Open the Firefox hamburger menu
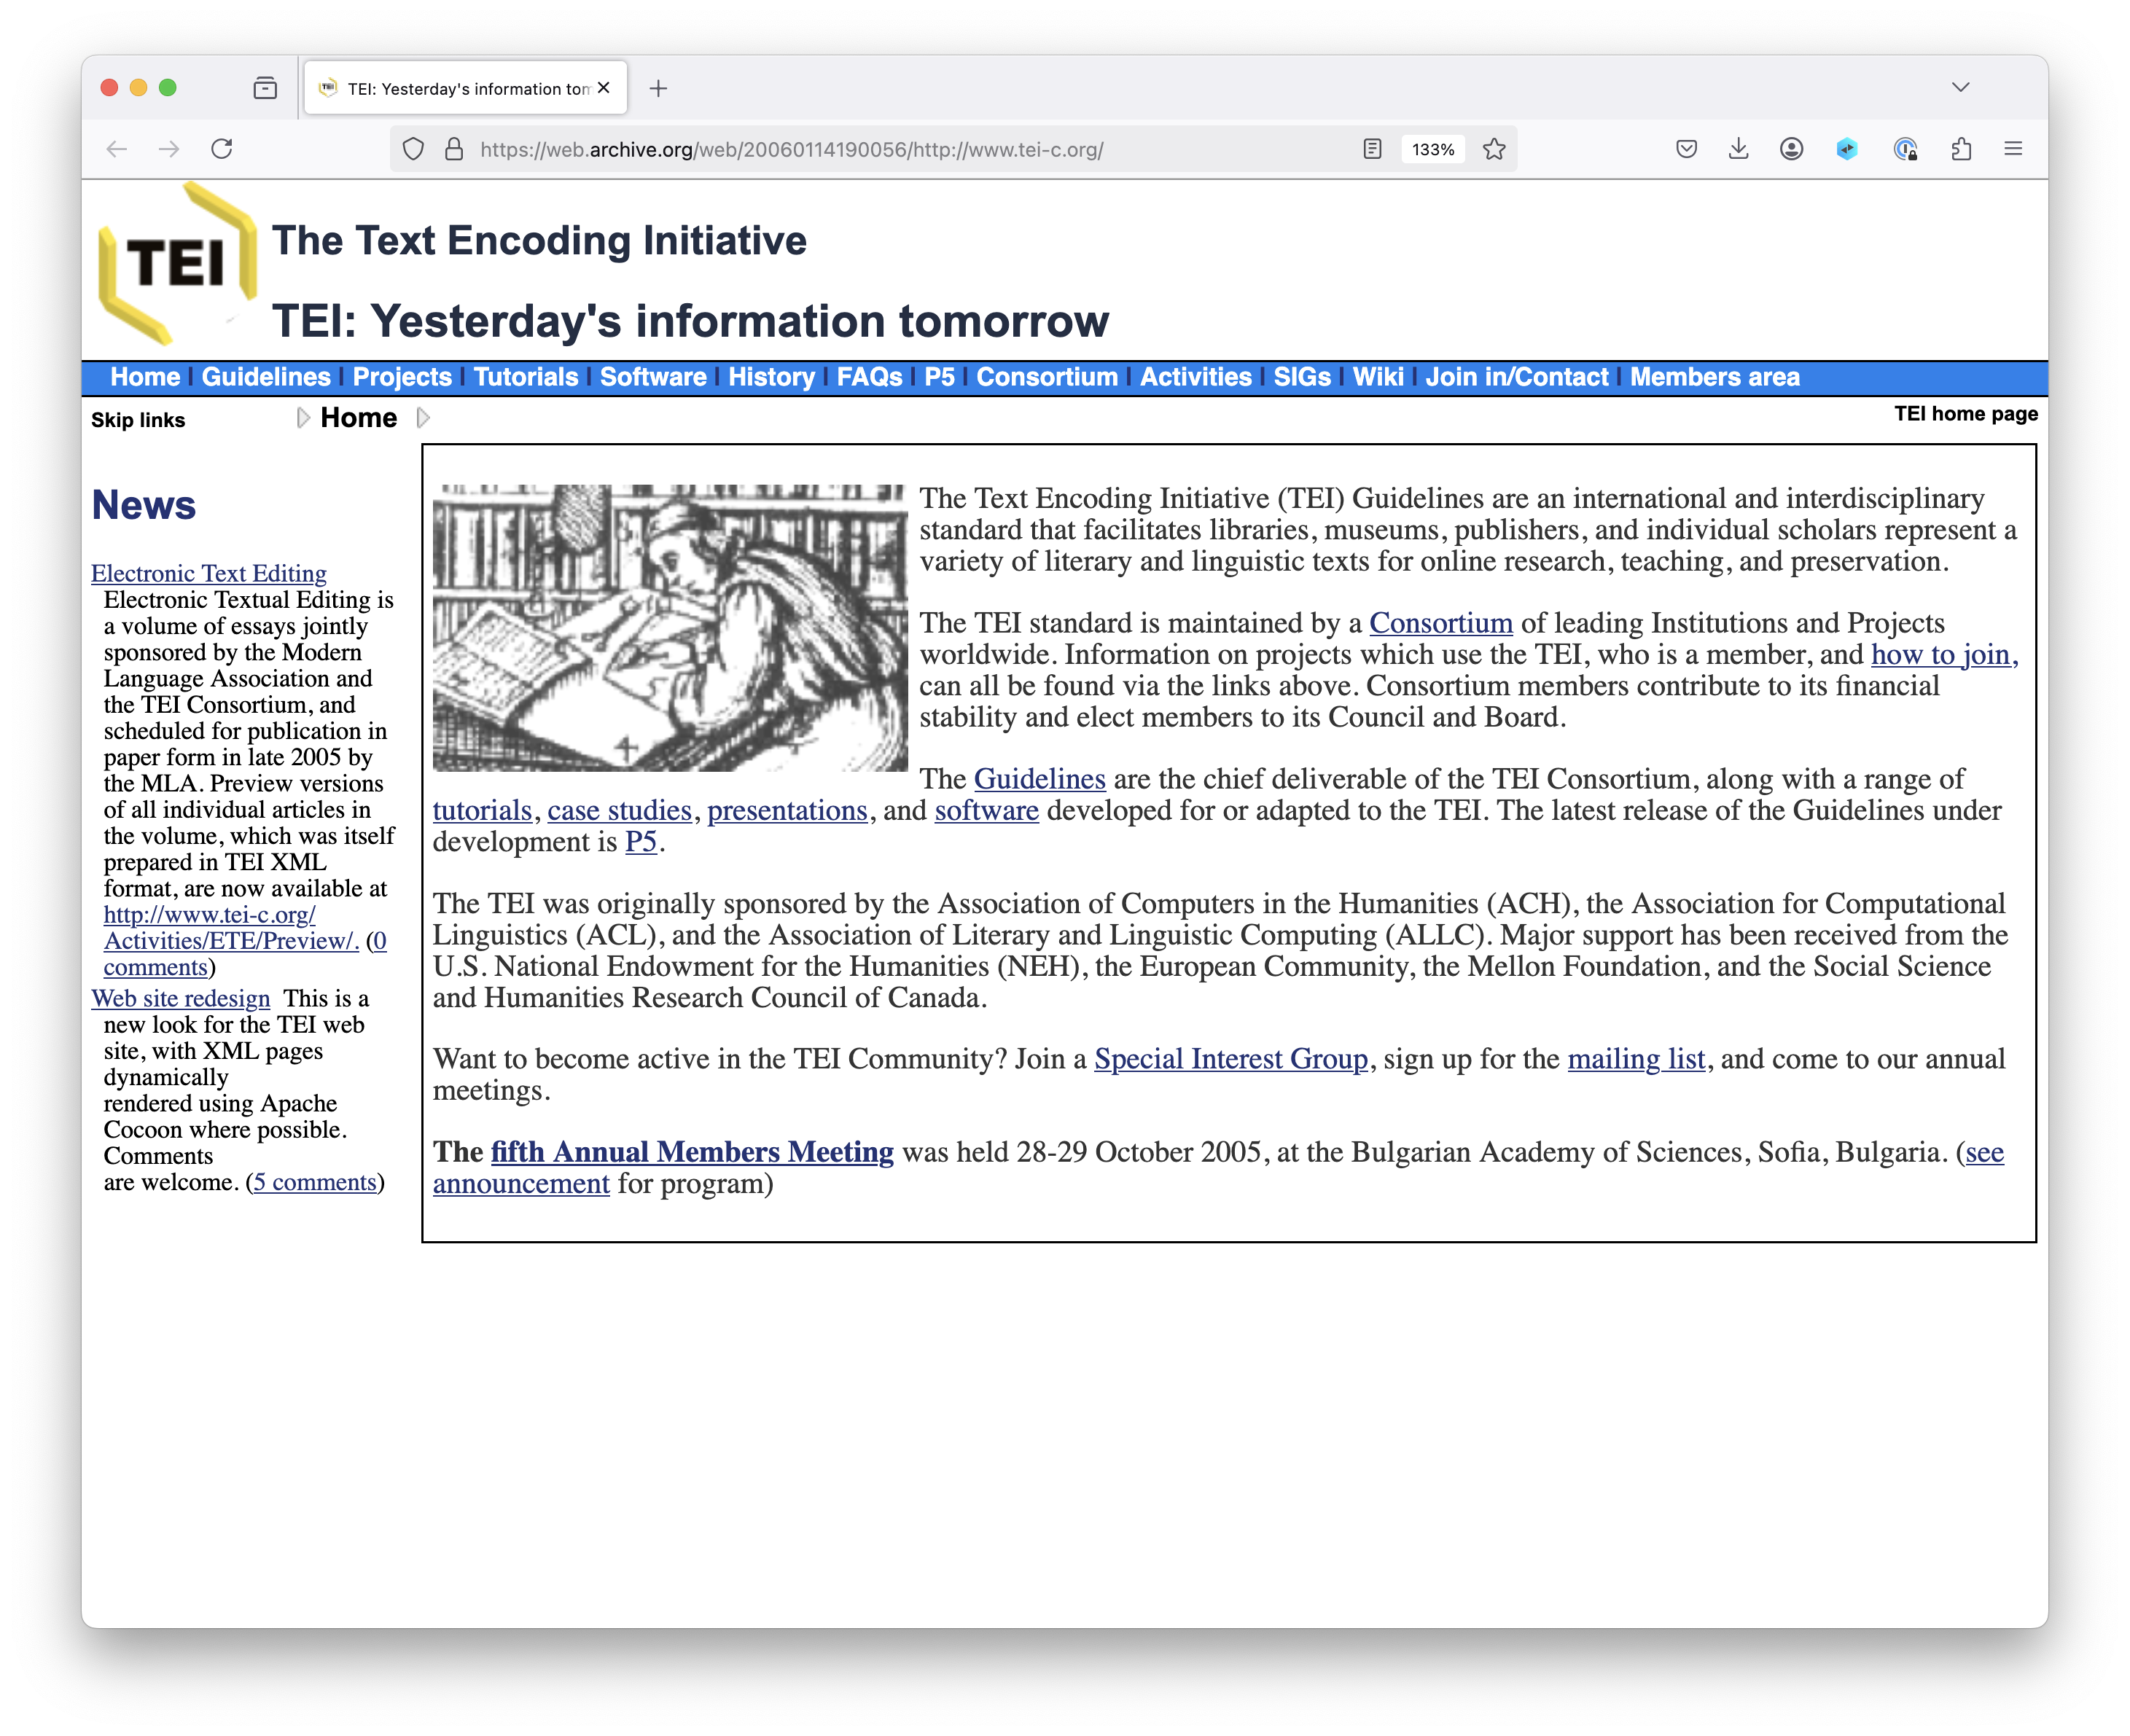This screenshot has height=1736, width=2130. [x=2013, y=149]
